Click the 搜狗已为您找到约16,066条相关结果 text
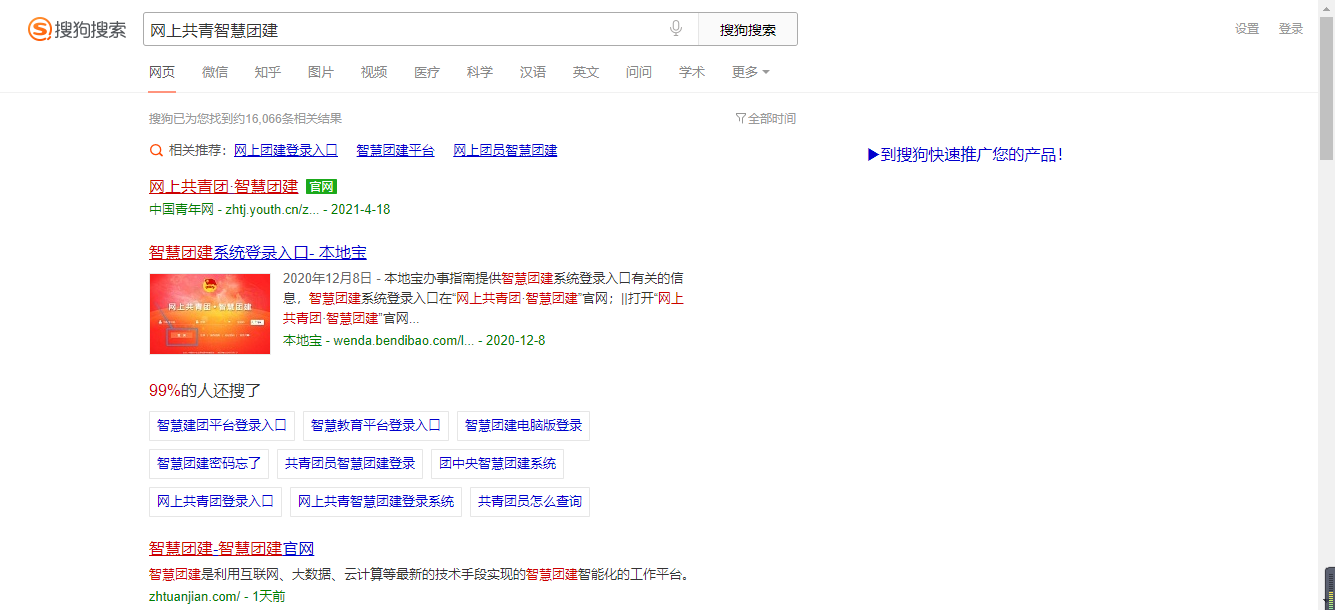Image resolution: width=1335 pixels, height=610 pixels. pos(245,118)
